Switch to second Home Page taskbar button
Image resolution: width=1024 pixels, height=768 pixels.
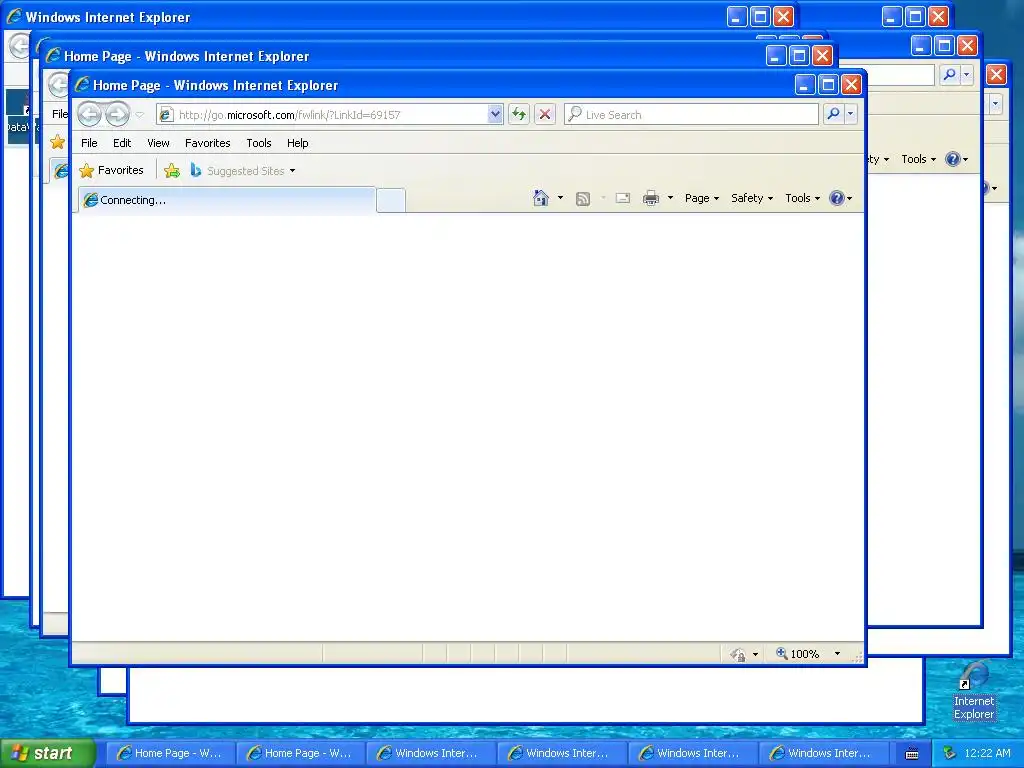click(299, 753)
